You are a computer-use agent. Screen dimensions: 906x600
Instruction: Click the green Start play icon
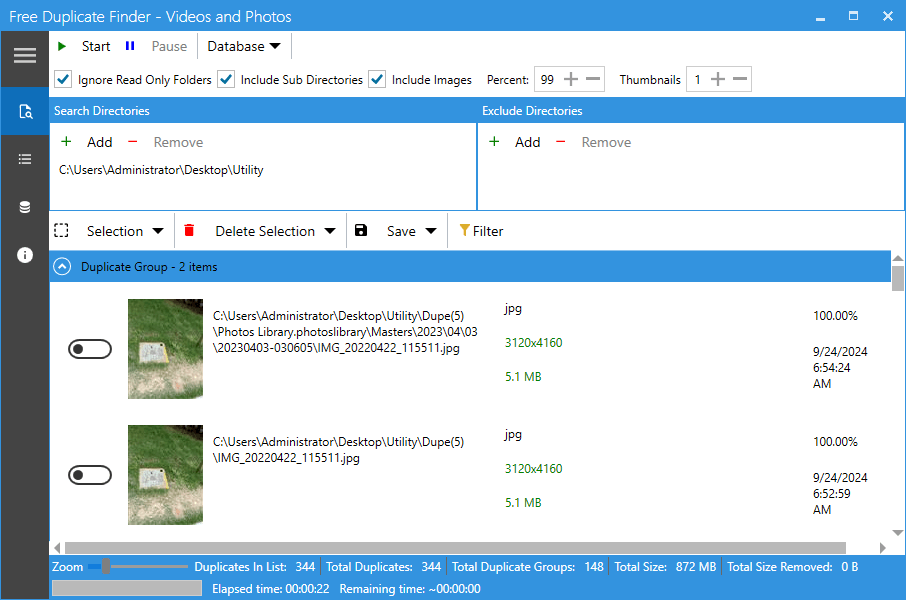pos(62,46)
